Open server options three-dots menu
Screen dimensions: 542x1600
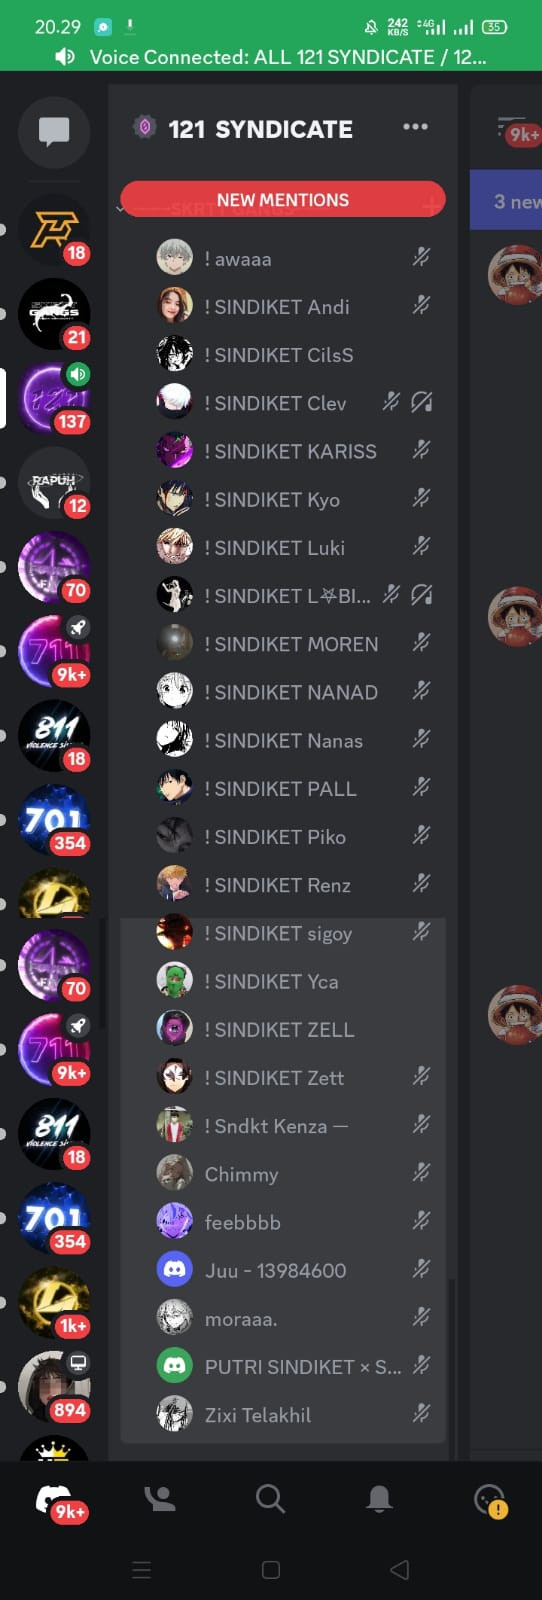(x=415, y=127)
